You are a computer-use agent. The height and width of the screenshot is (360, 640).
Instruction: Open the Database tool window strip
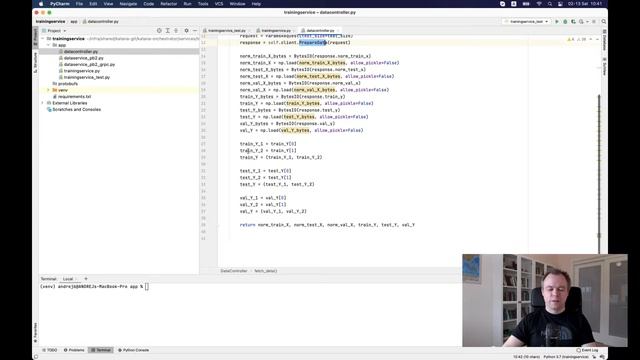point(604,40)
